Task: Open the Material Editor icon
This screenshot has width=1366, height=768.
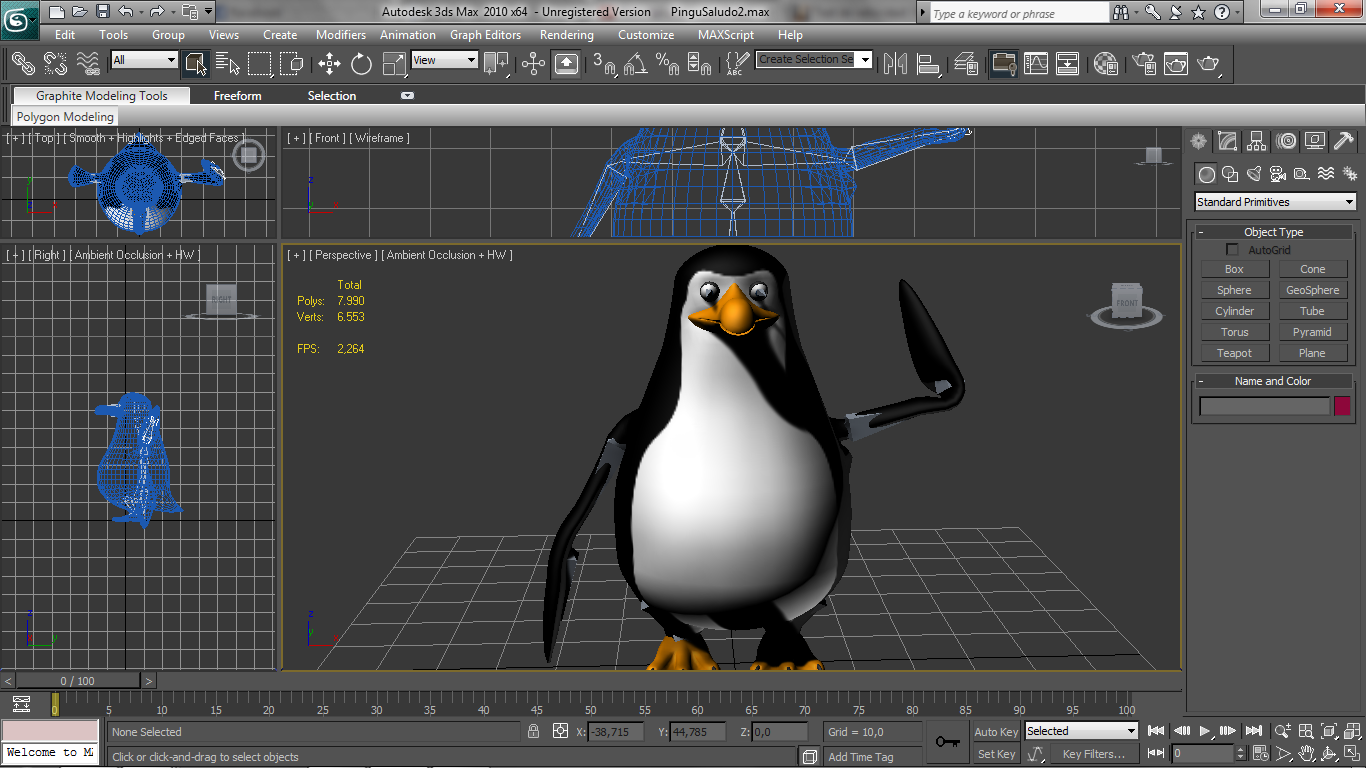Action: (1105, 64)
